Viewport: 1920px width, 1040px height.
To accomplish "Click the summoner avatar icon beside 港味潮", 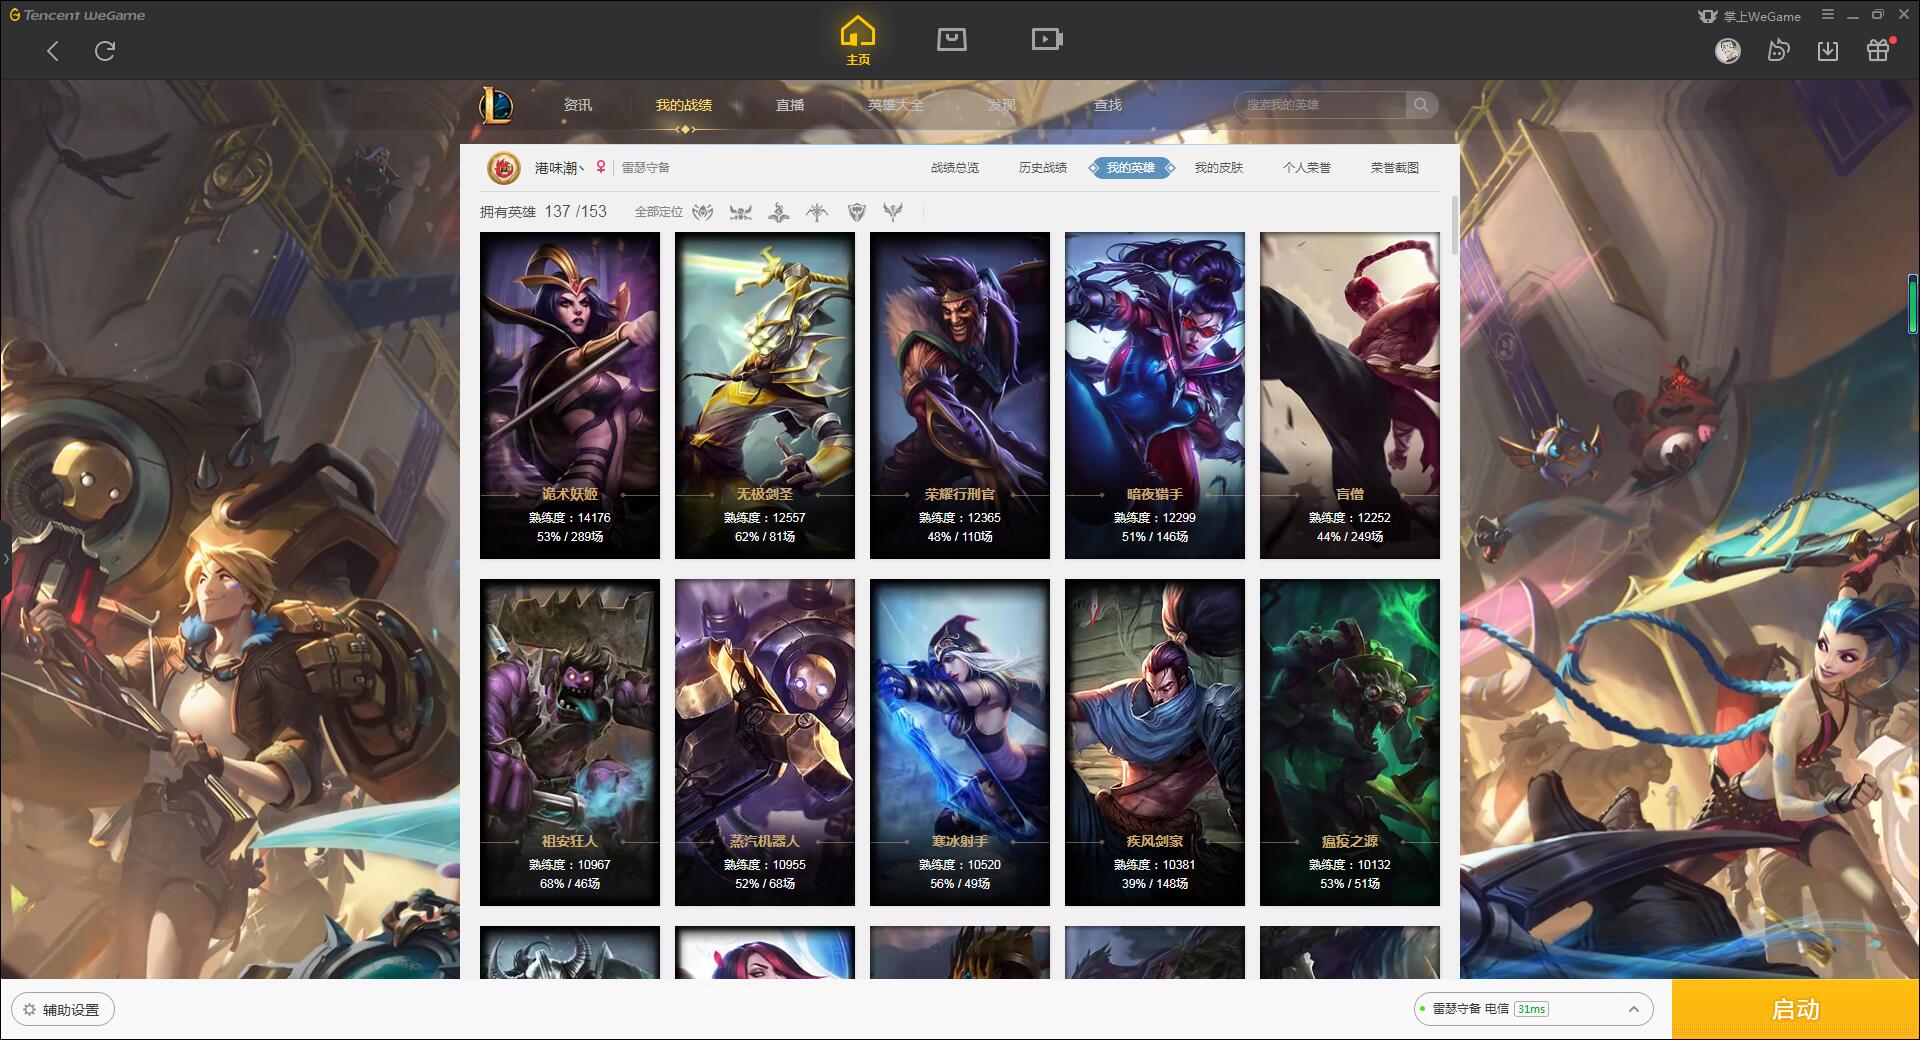I will point(504,168).
